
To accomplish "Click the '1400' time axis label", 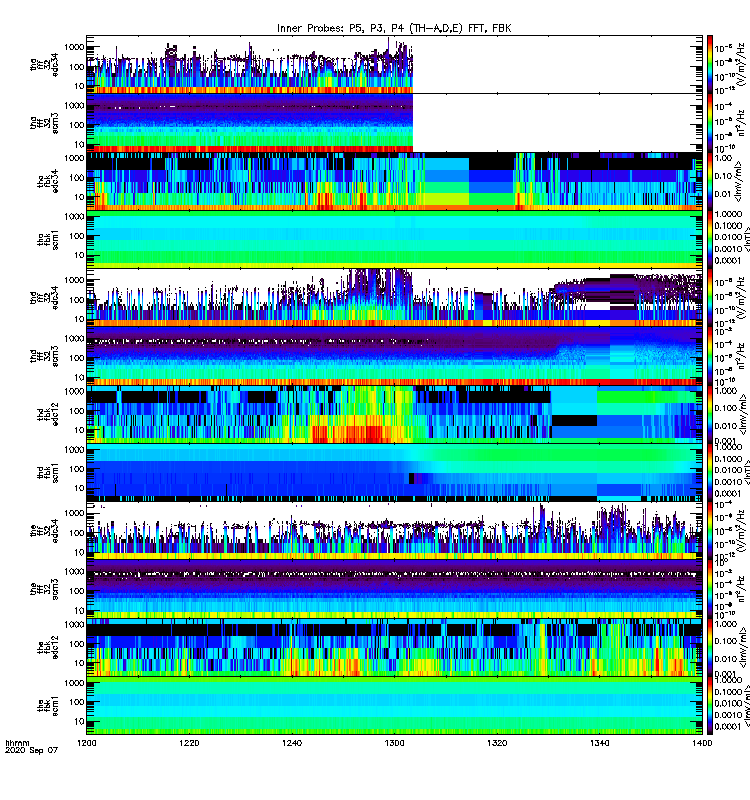I will point(702,743).
